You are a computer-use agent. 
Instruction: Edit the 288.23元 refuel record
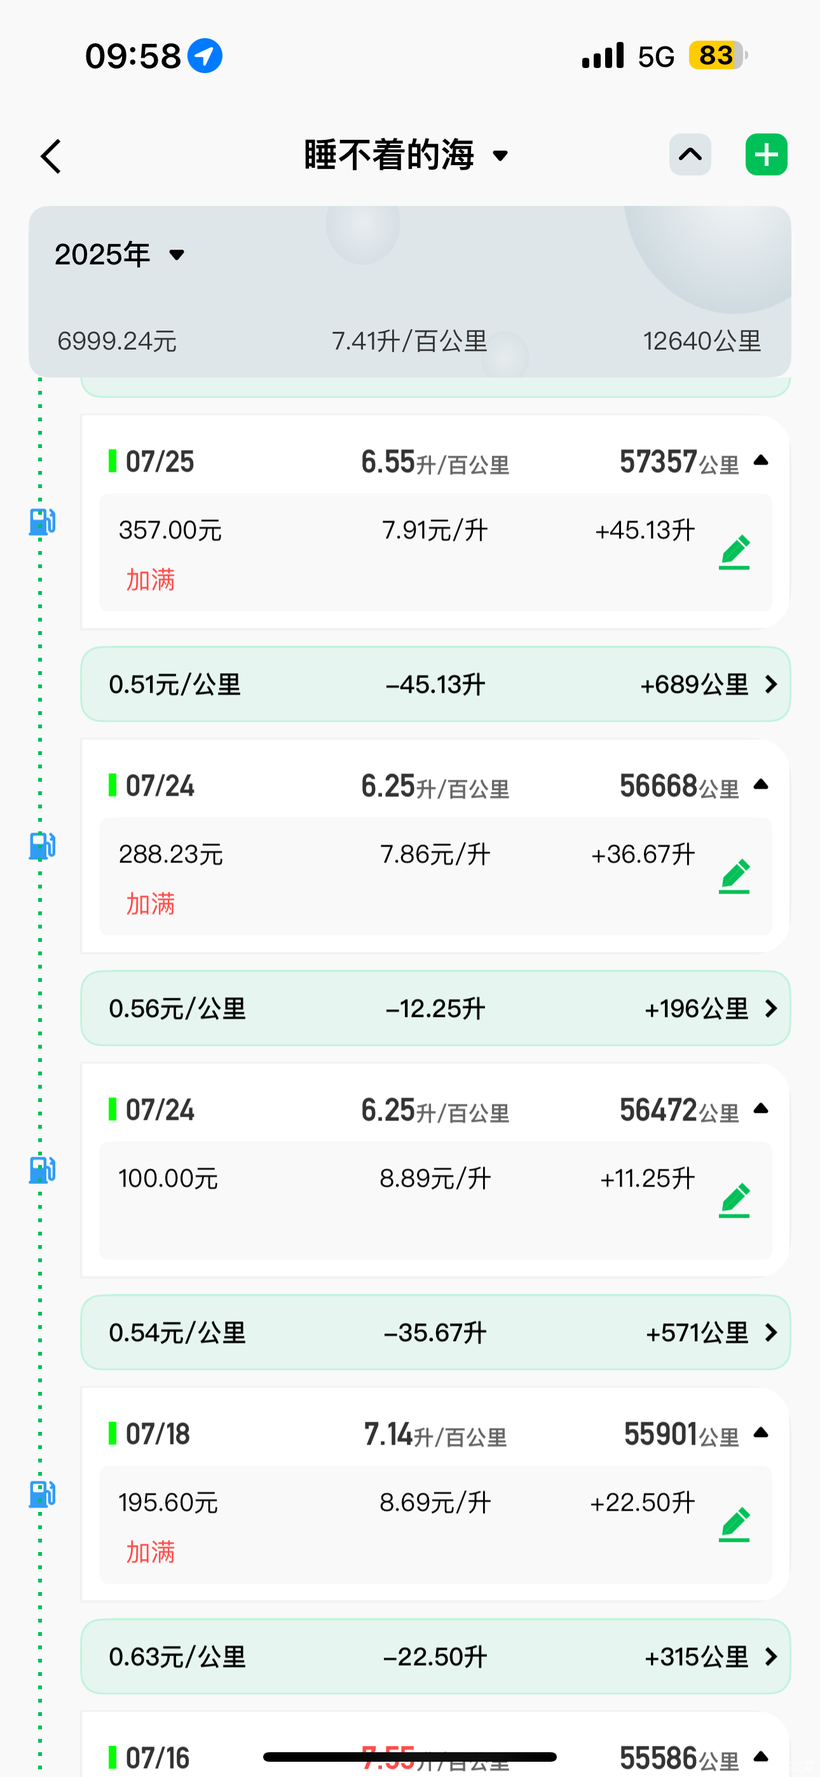(x=735, y=876)
